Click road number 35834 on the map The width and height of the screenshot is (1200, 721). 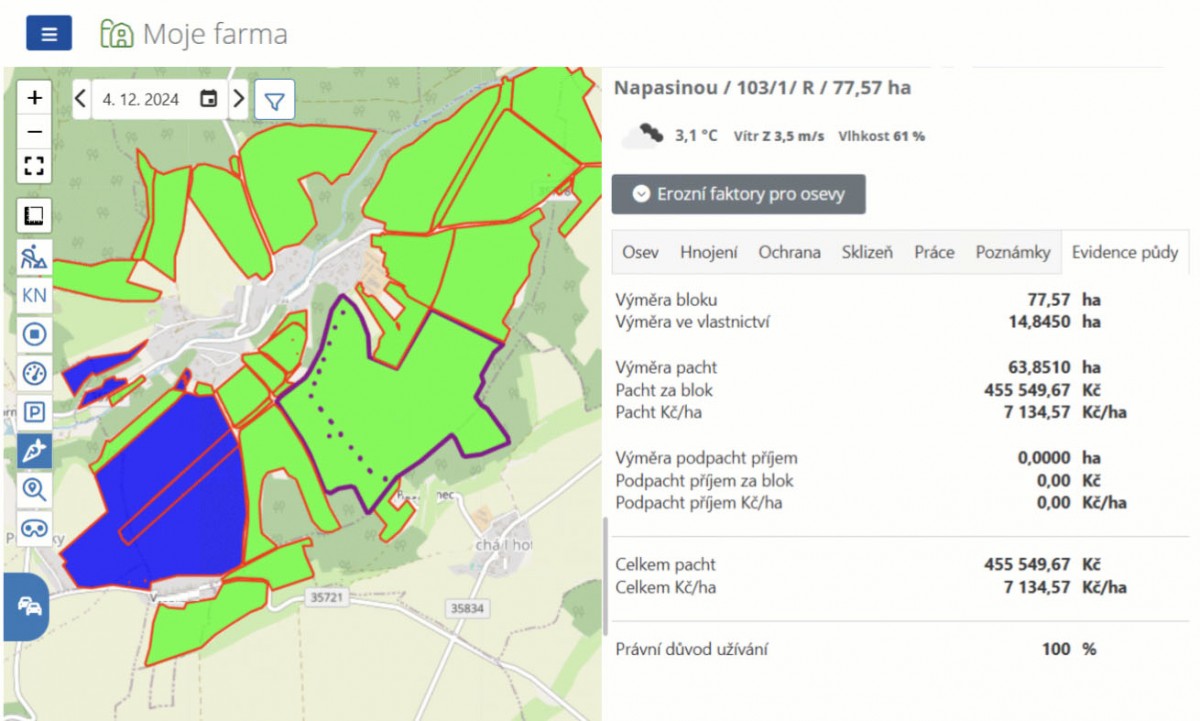[x=467, y=607]
